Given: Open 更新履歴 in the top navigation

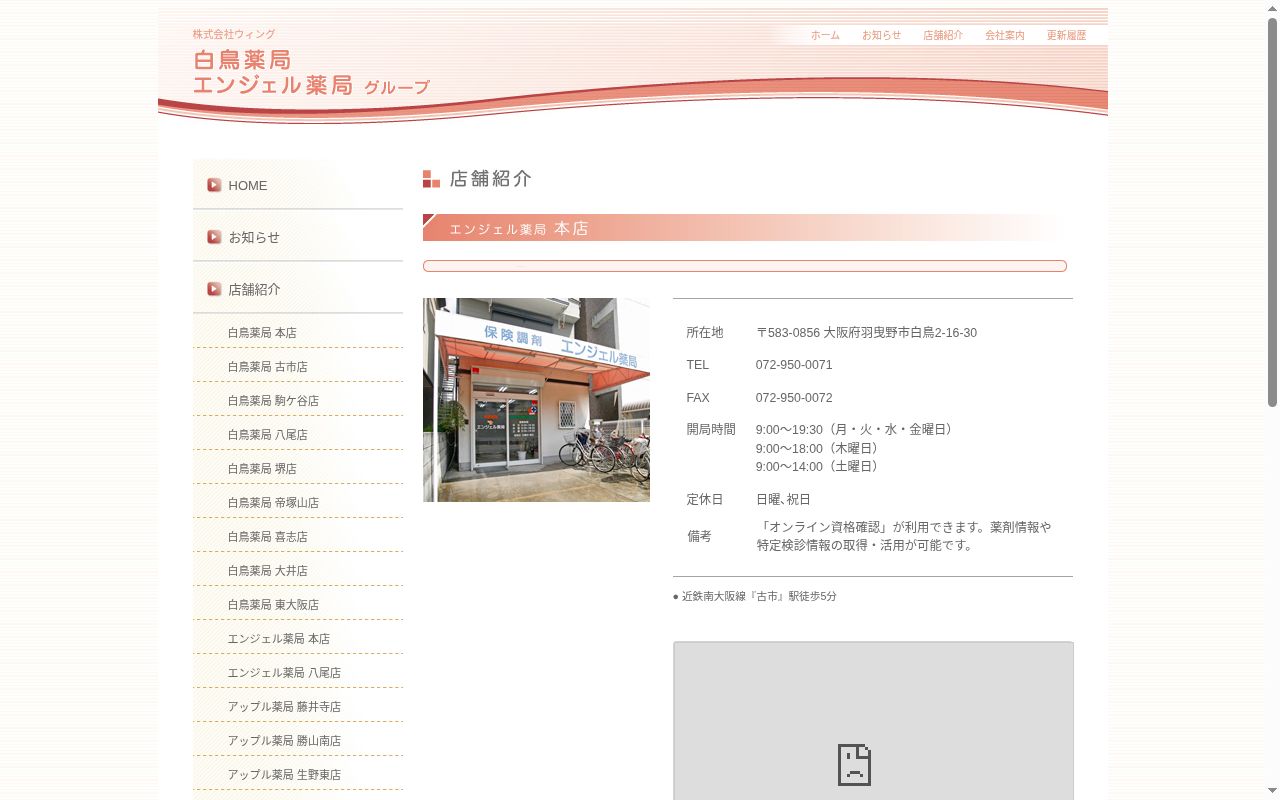Looking at the screenshot, I should 1066,35.
